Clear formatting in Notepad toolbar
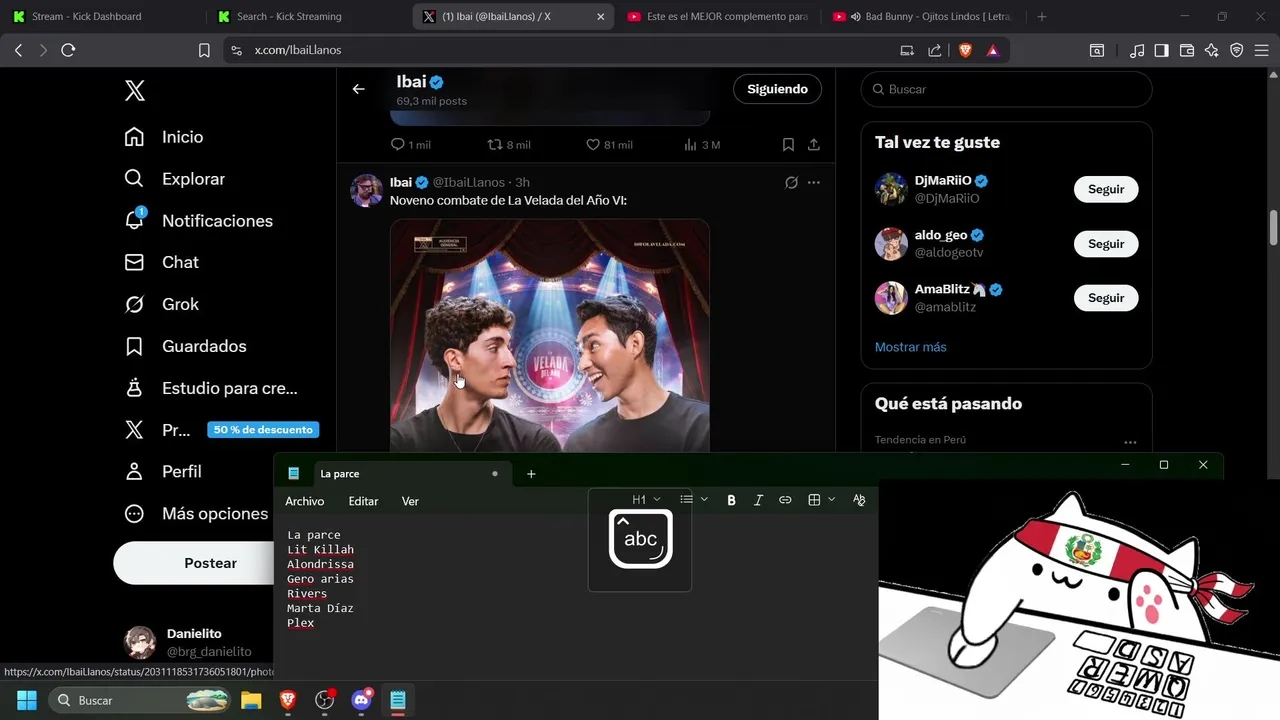Viewport: 1280px width, 720px height. 859,500
